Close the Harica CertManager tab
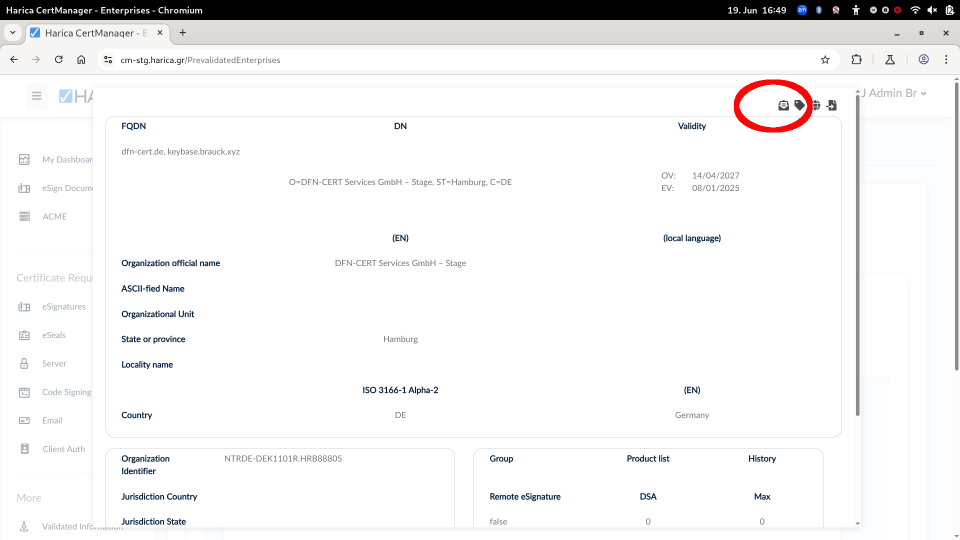The height and width of the screenshot is (540, 960). (160, 32)
